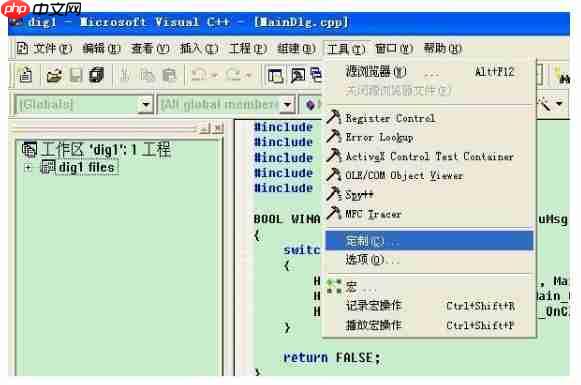
Task: Open the 组建 (Build) menu
Action: point(296,49)
